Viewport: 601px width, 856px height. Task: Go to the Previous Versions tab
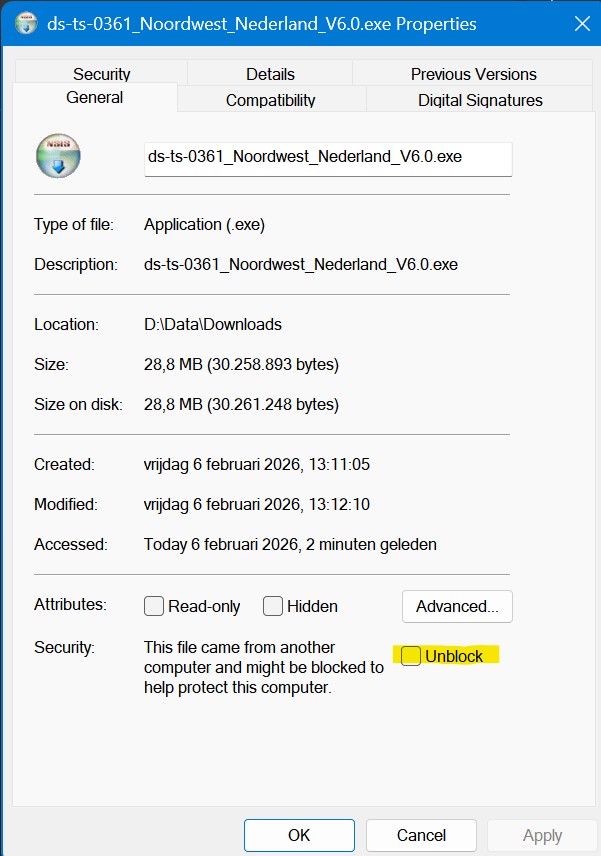tap(473, 74)
